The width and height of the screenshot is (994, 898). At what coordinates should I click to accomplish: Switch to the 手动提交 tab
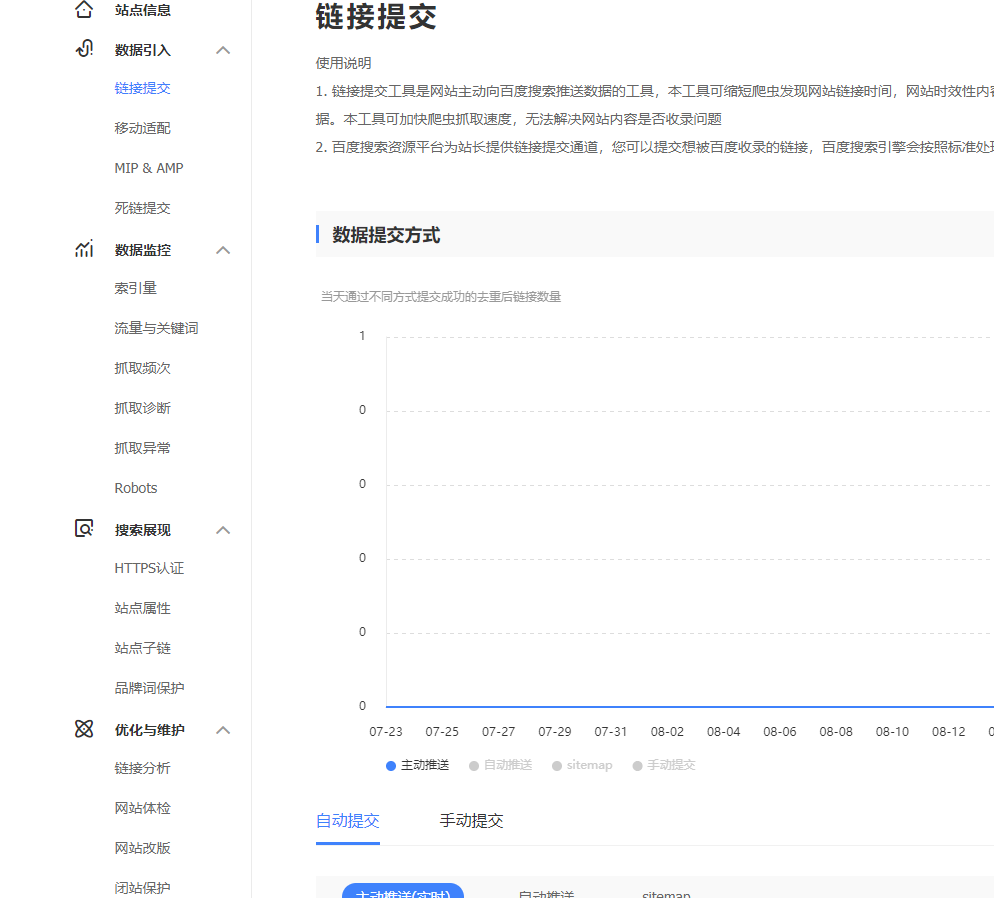471,821
